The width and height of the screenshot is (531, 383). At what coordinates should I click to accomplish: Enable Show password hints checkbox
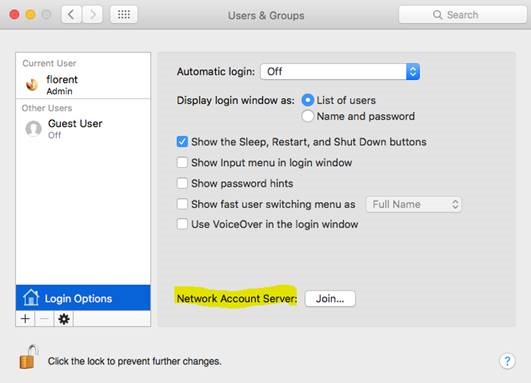click(x=182, y=183)
